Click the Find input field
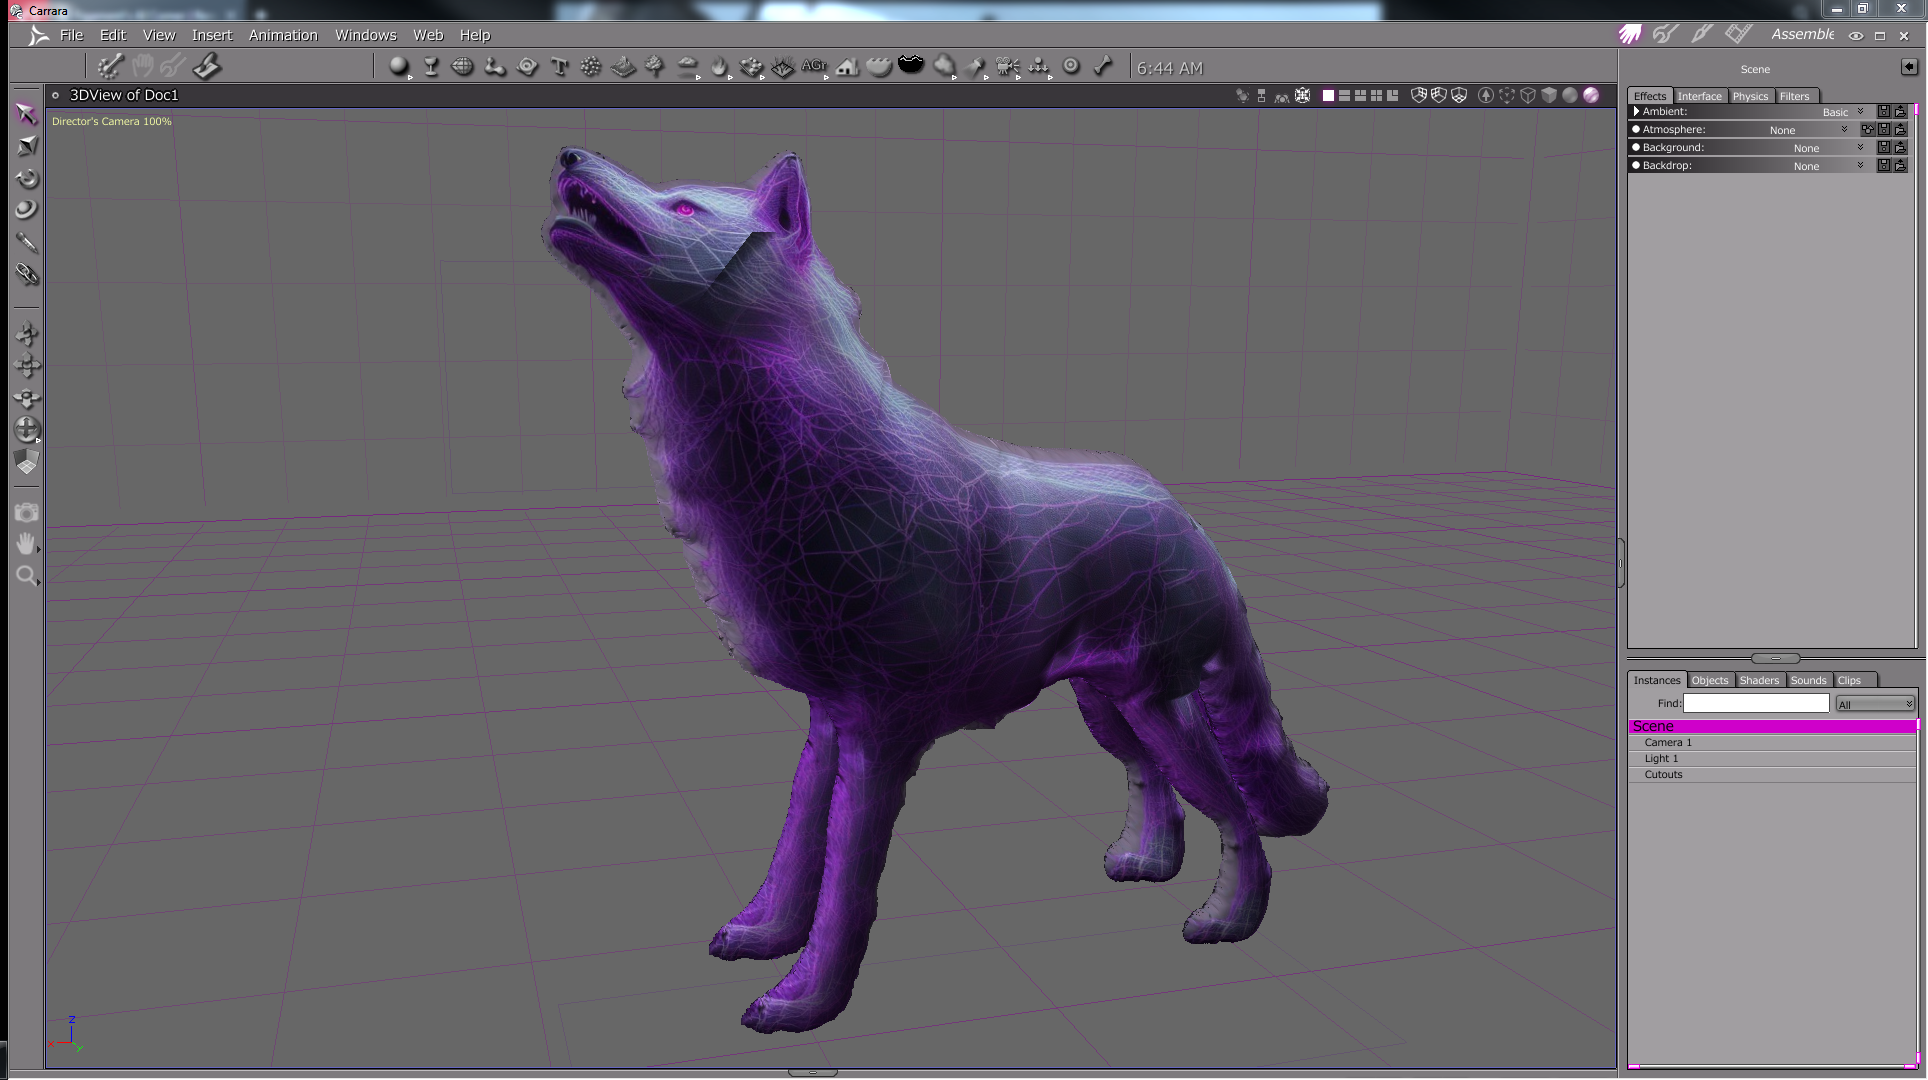1928x1080 pixels. tap(1755, 704)
